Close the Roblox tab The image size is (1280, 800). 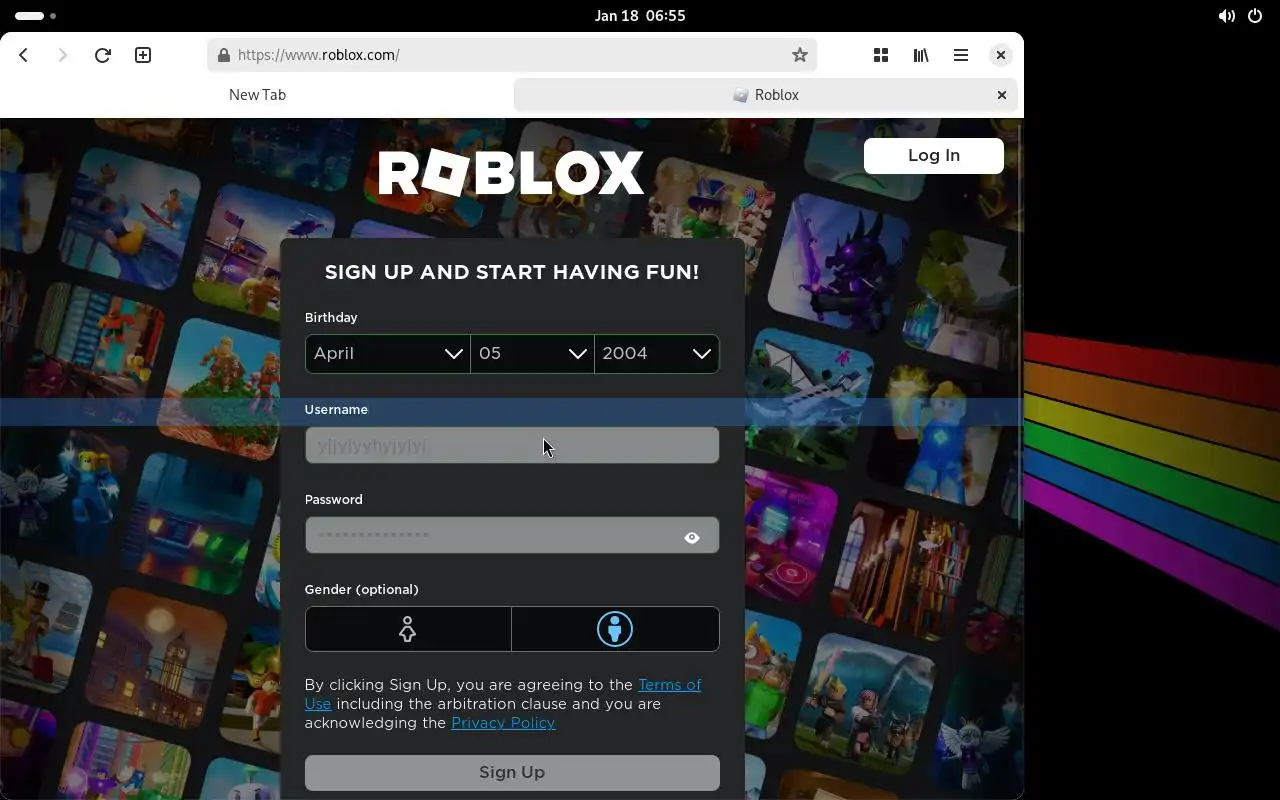click(x=1001, y=95)
